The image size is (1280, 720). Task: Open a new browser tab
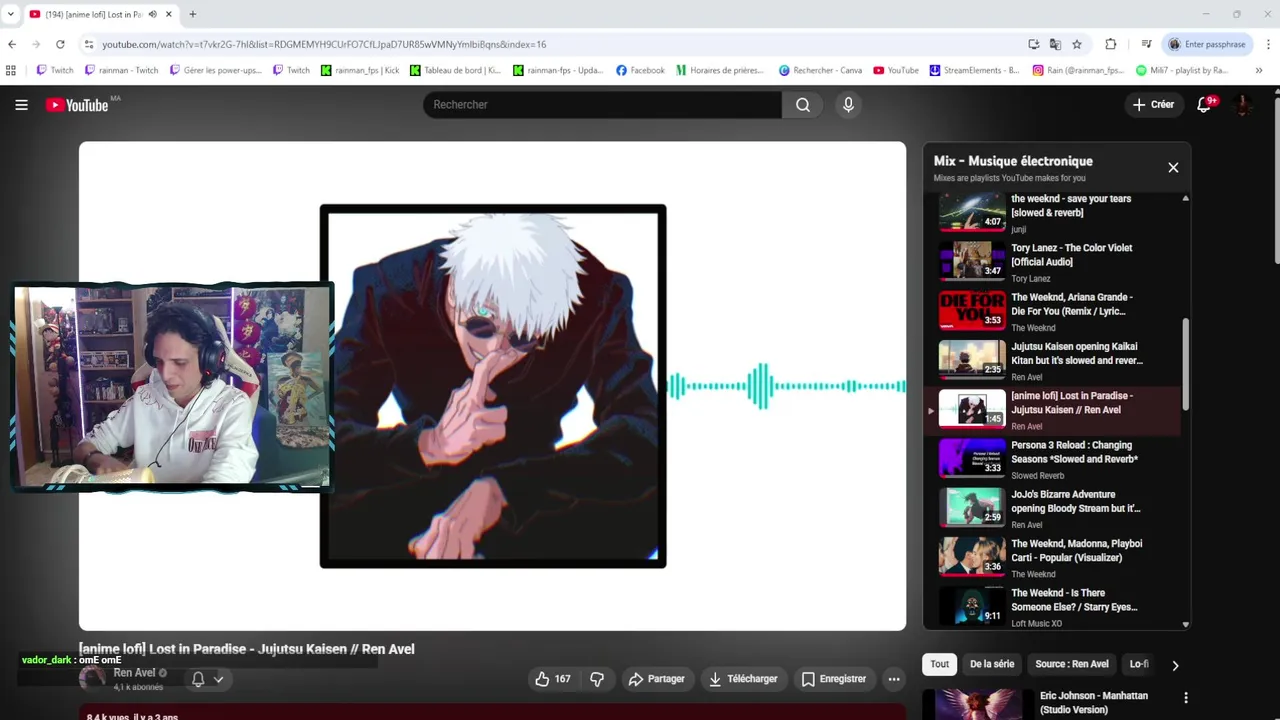point(193,14)
